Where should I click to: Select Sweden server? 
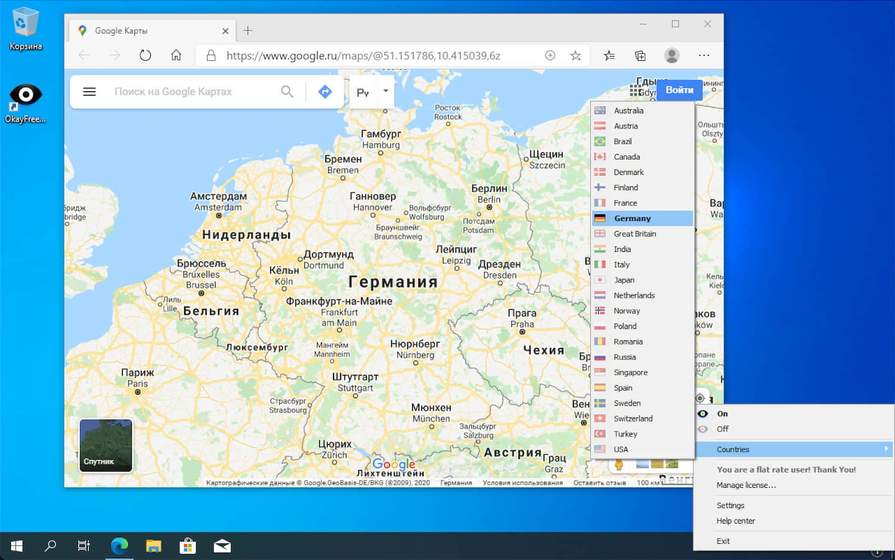(643, 404)
